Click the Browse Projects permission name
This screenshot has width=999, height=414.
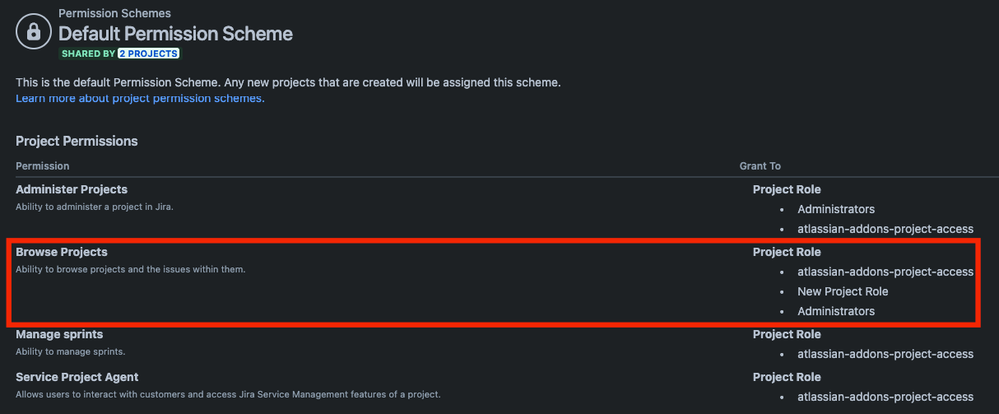(x=62, y=252)
